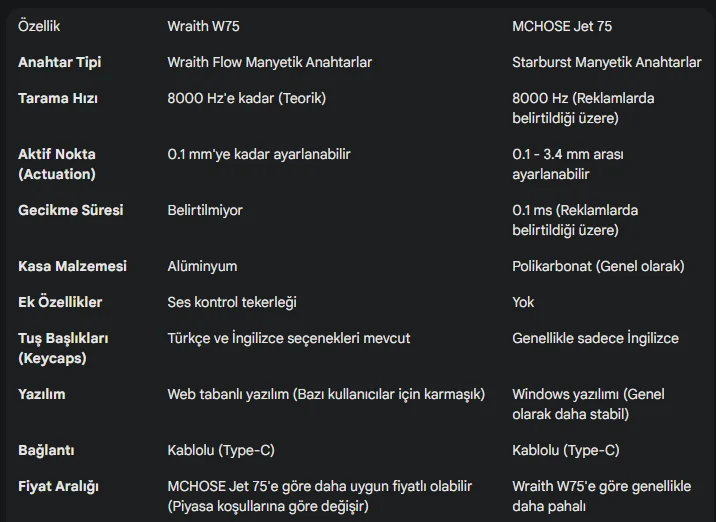Screen dimensions: 716x522
Task: Select the Tuş Başlıkları (Keycaps) label
Action: click(63, 348)
